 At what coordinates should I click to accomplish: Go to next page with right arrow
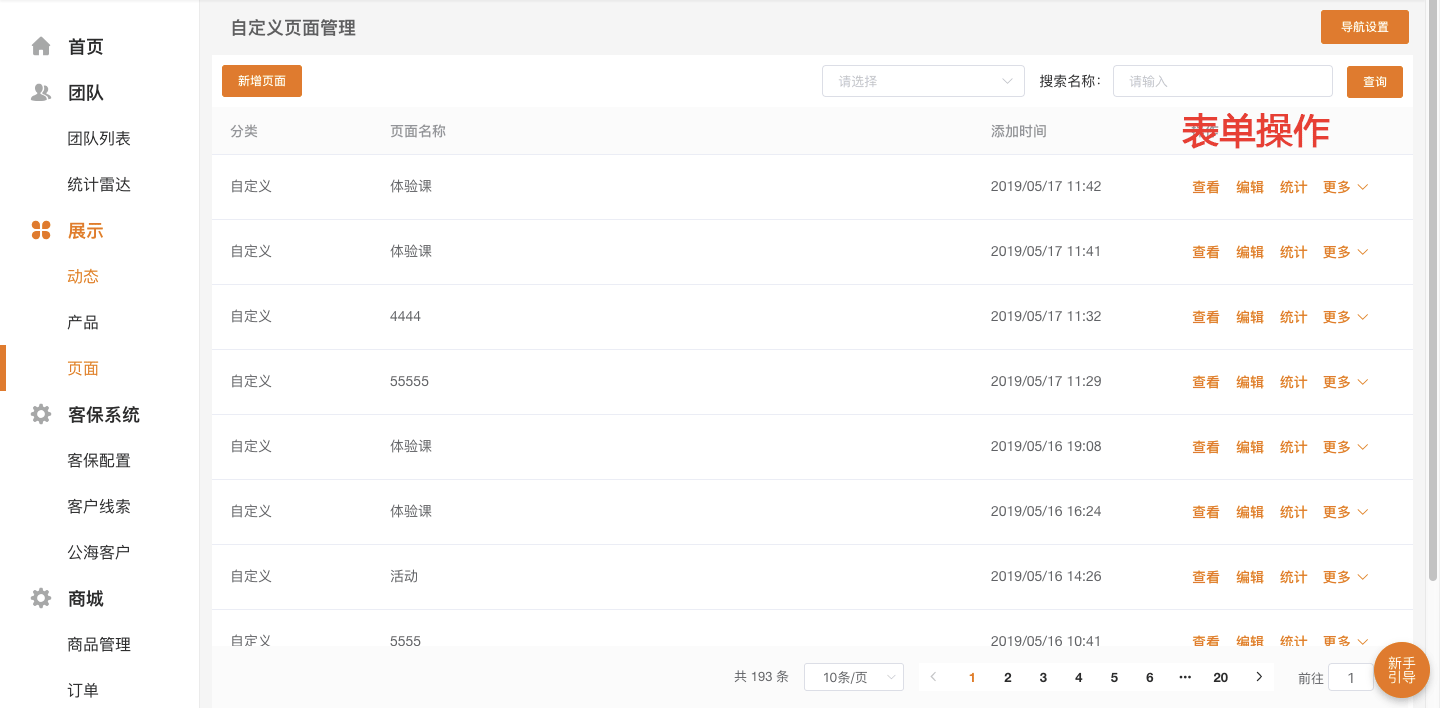[1259, 677]
